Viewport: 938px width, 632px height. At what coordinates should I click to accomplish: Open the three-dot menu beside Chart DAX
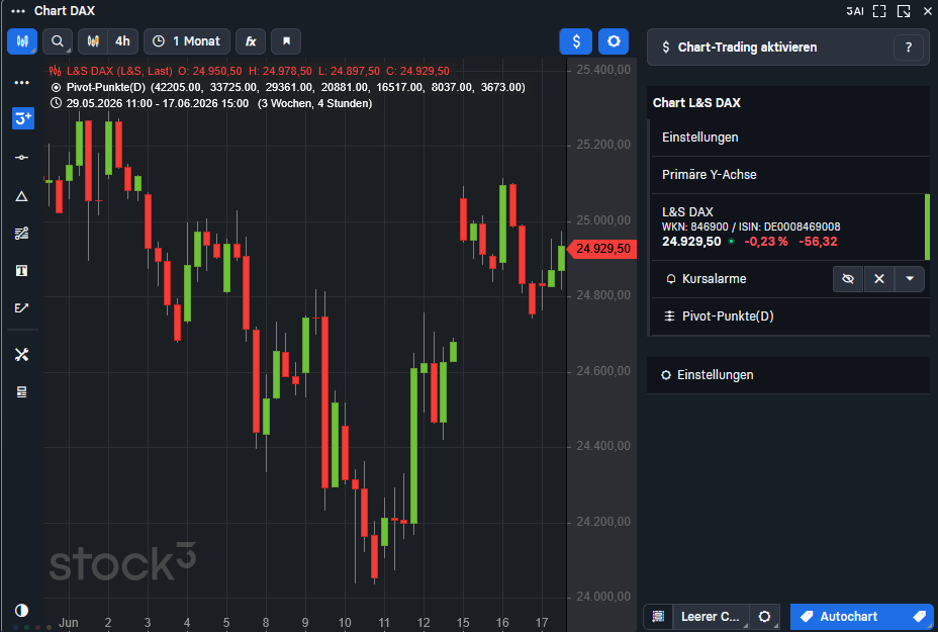coord(18,11)
